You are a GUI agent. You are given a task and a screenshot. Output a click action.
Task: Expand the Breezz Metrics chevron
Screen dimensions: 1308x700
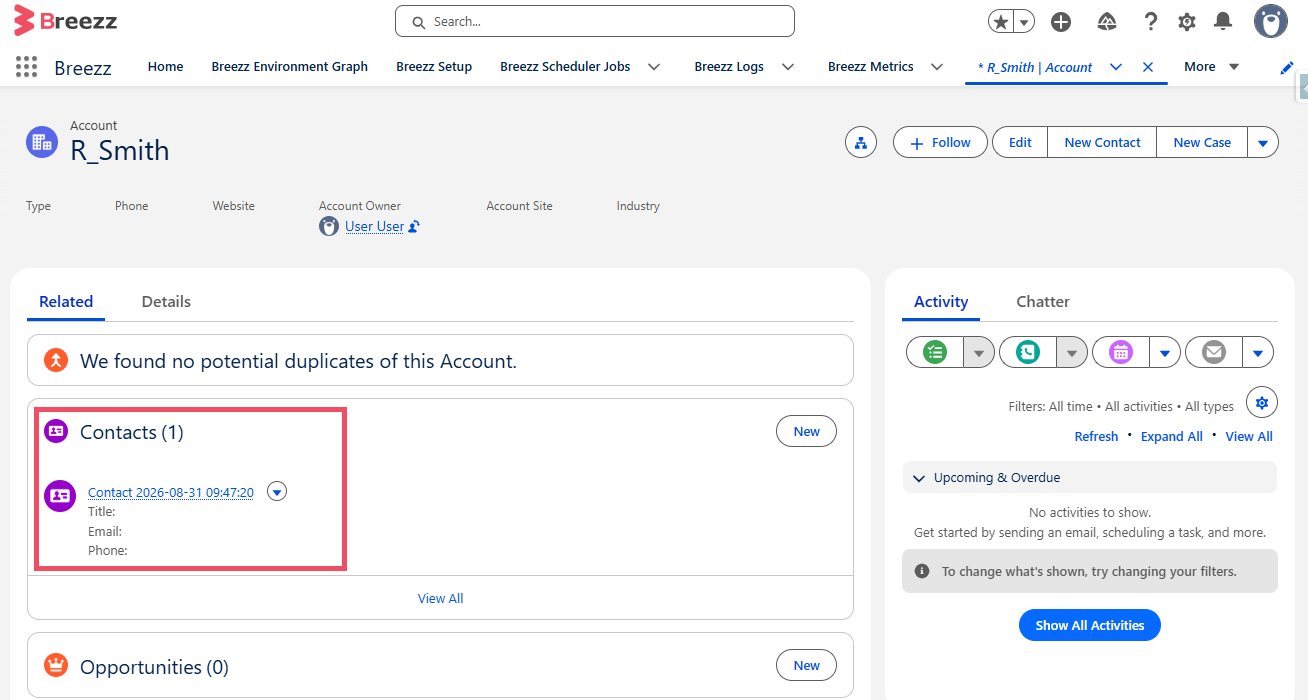(x=937, y=67)
